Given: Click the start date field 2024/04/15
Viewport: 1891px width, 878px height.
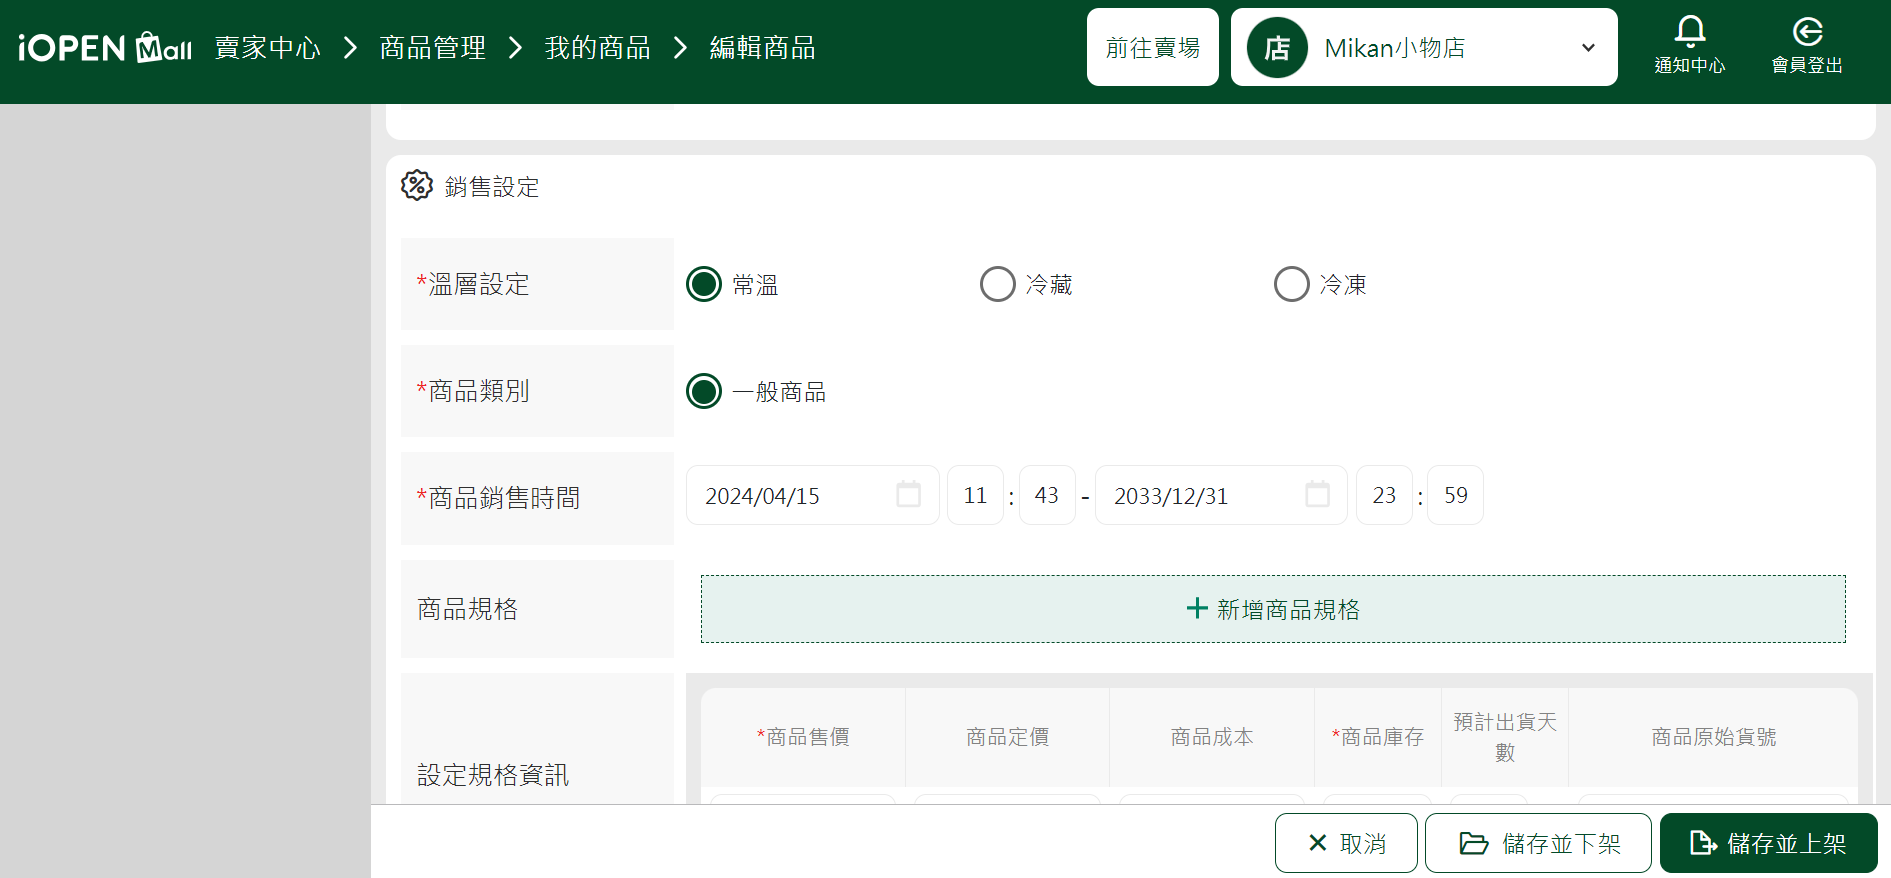Looking at the screenshot, I should [812, 495].
